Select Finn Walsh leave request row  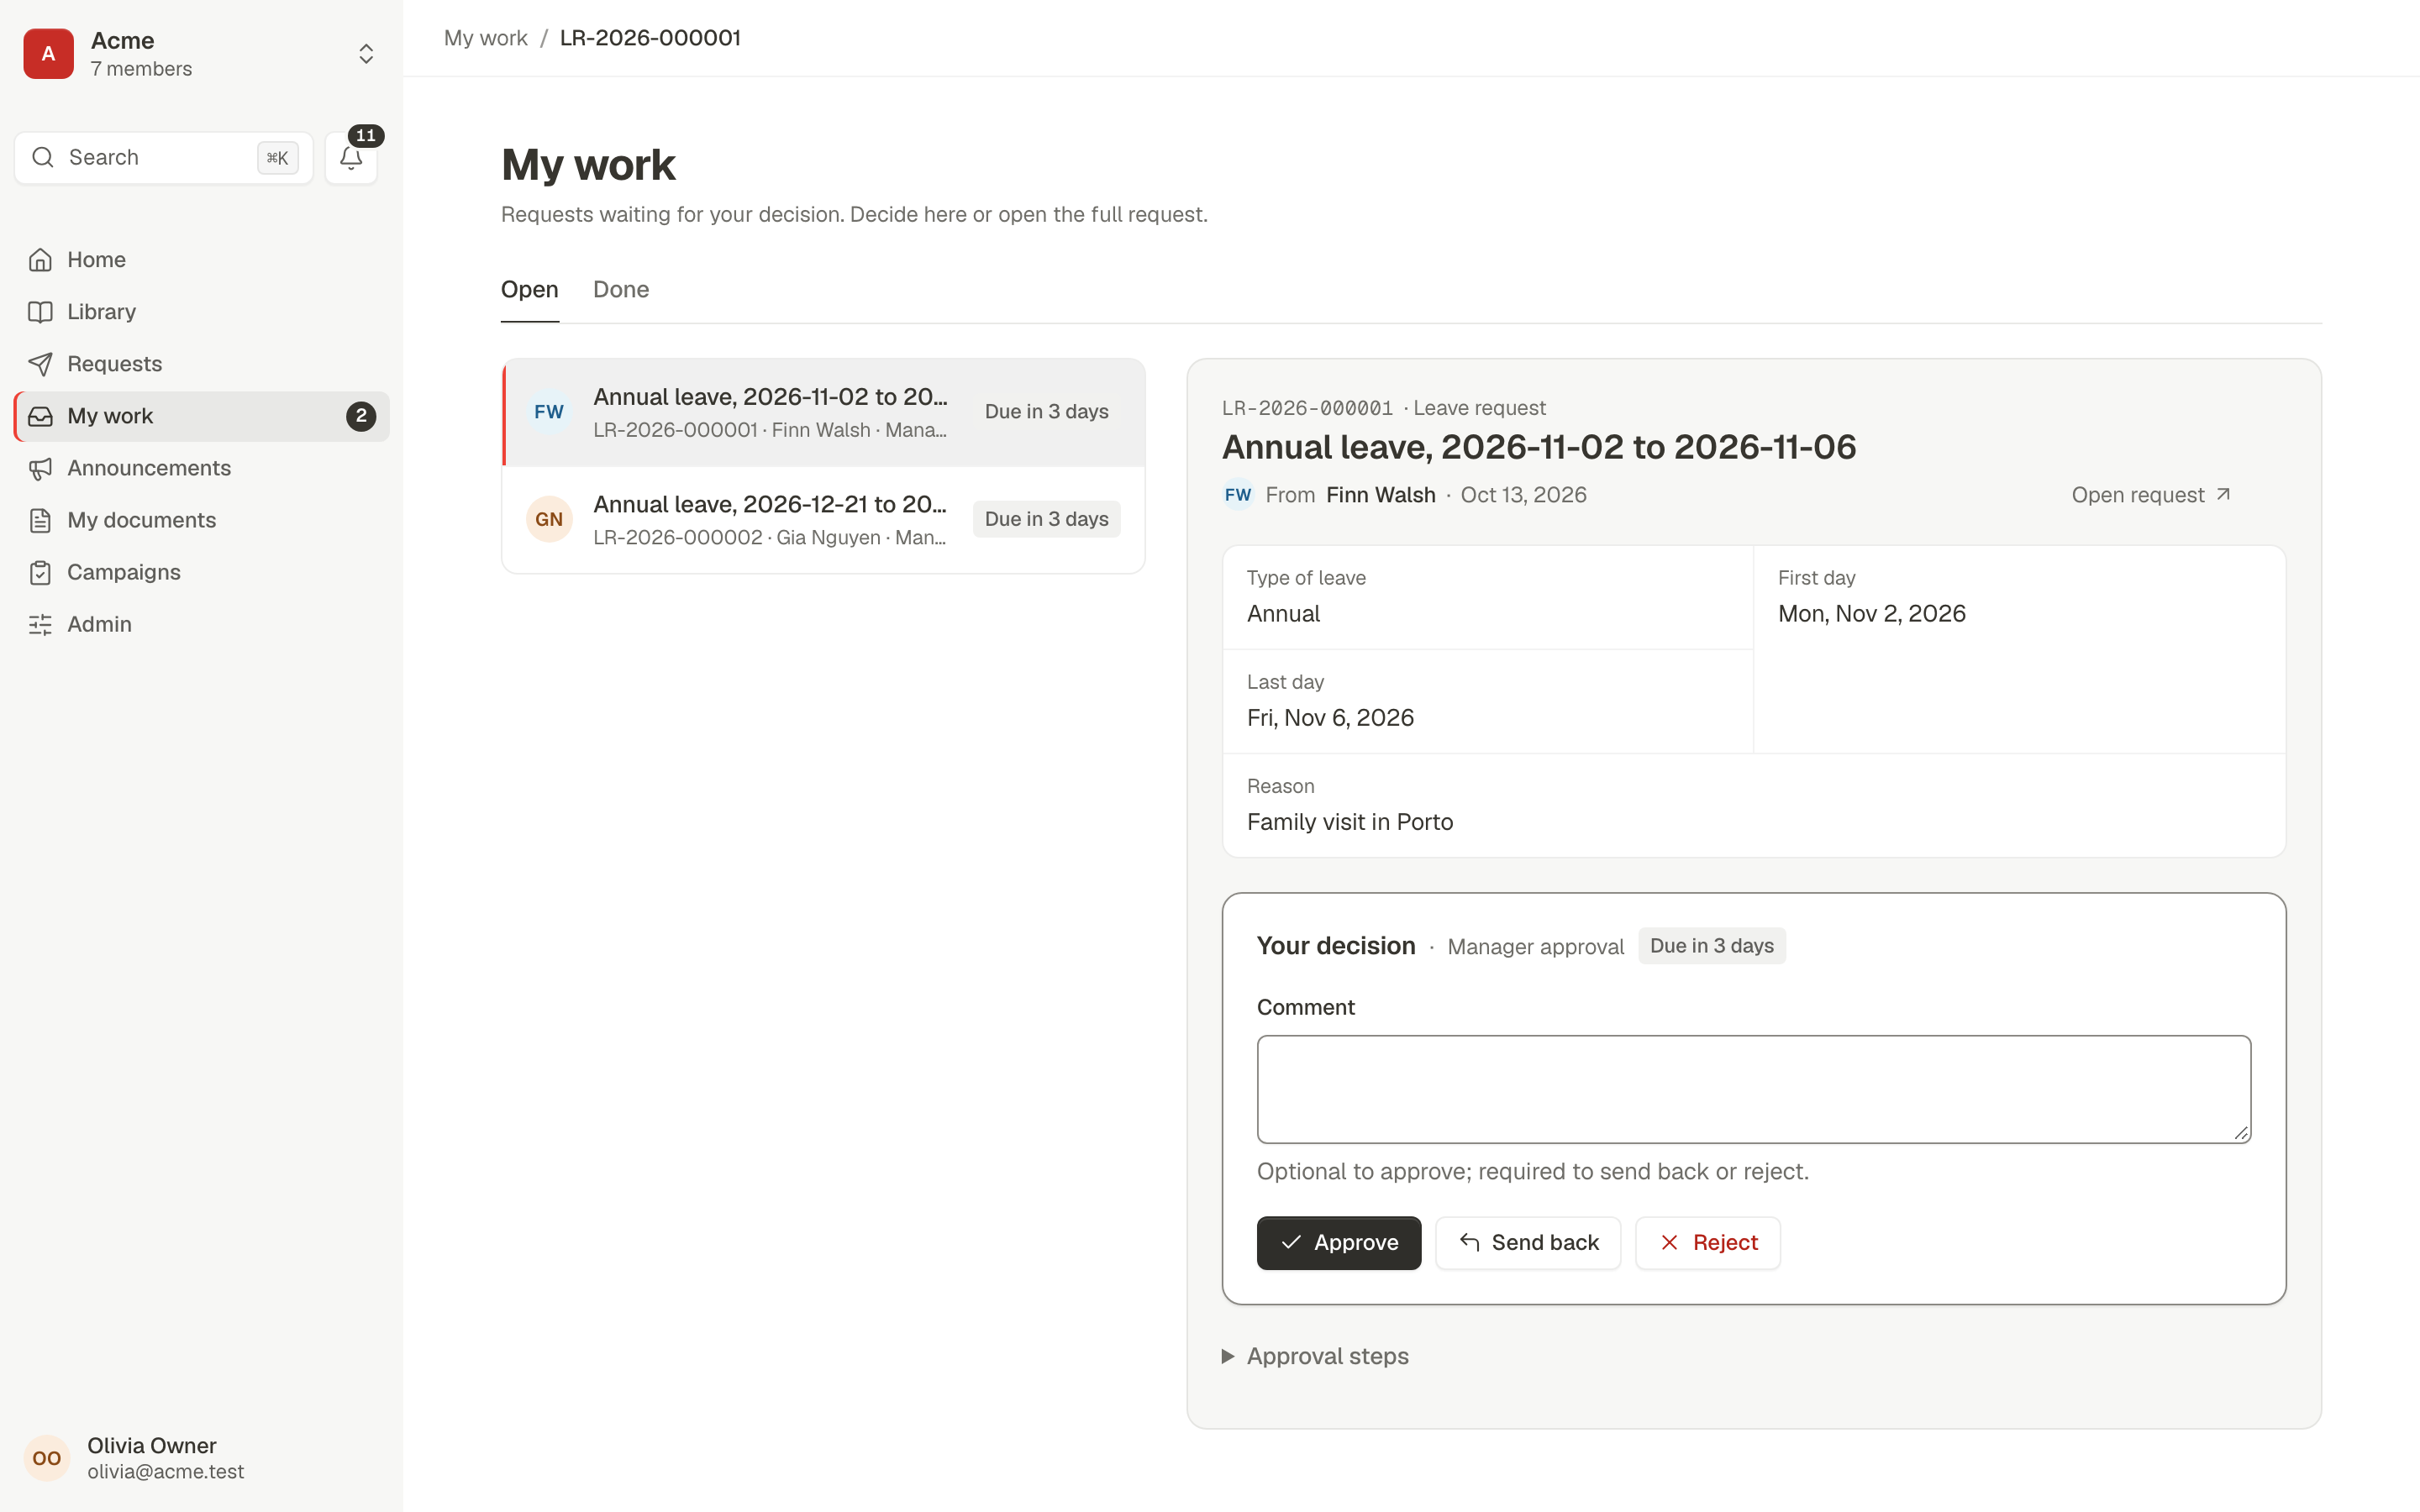(x=823, y=412)
